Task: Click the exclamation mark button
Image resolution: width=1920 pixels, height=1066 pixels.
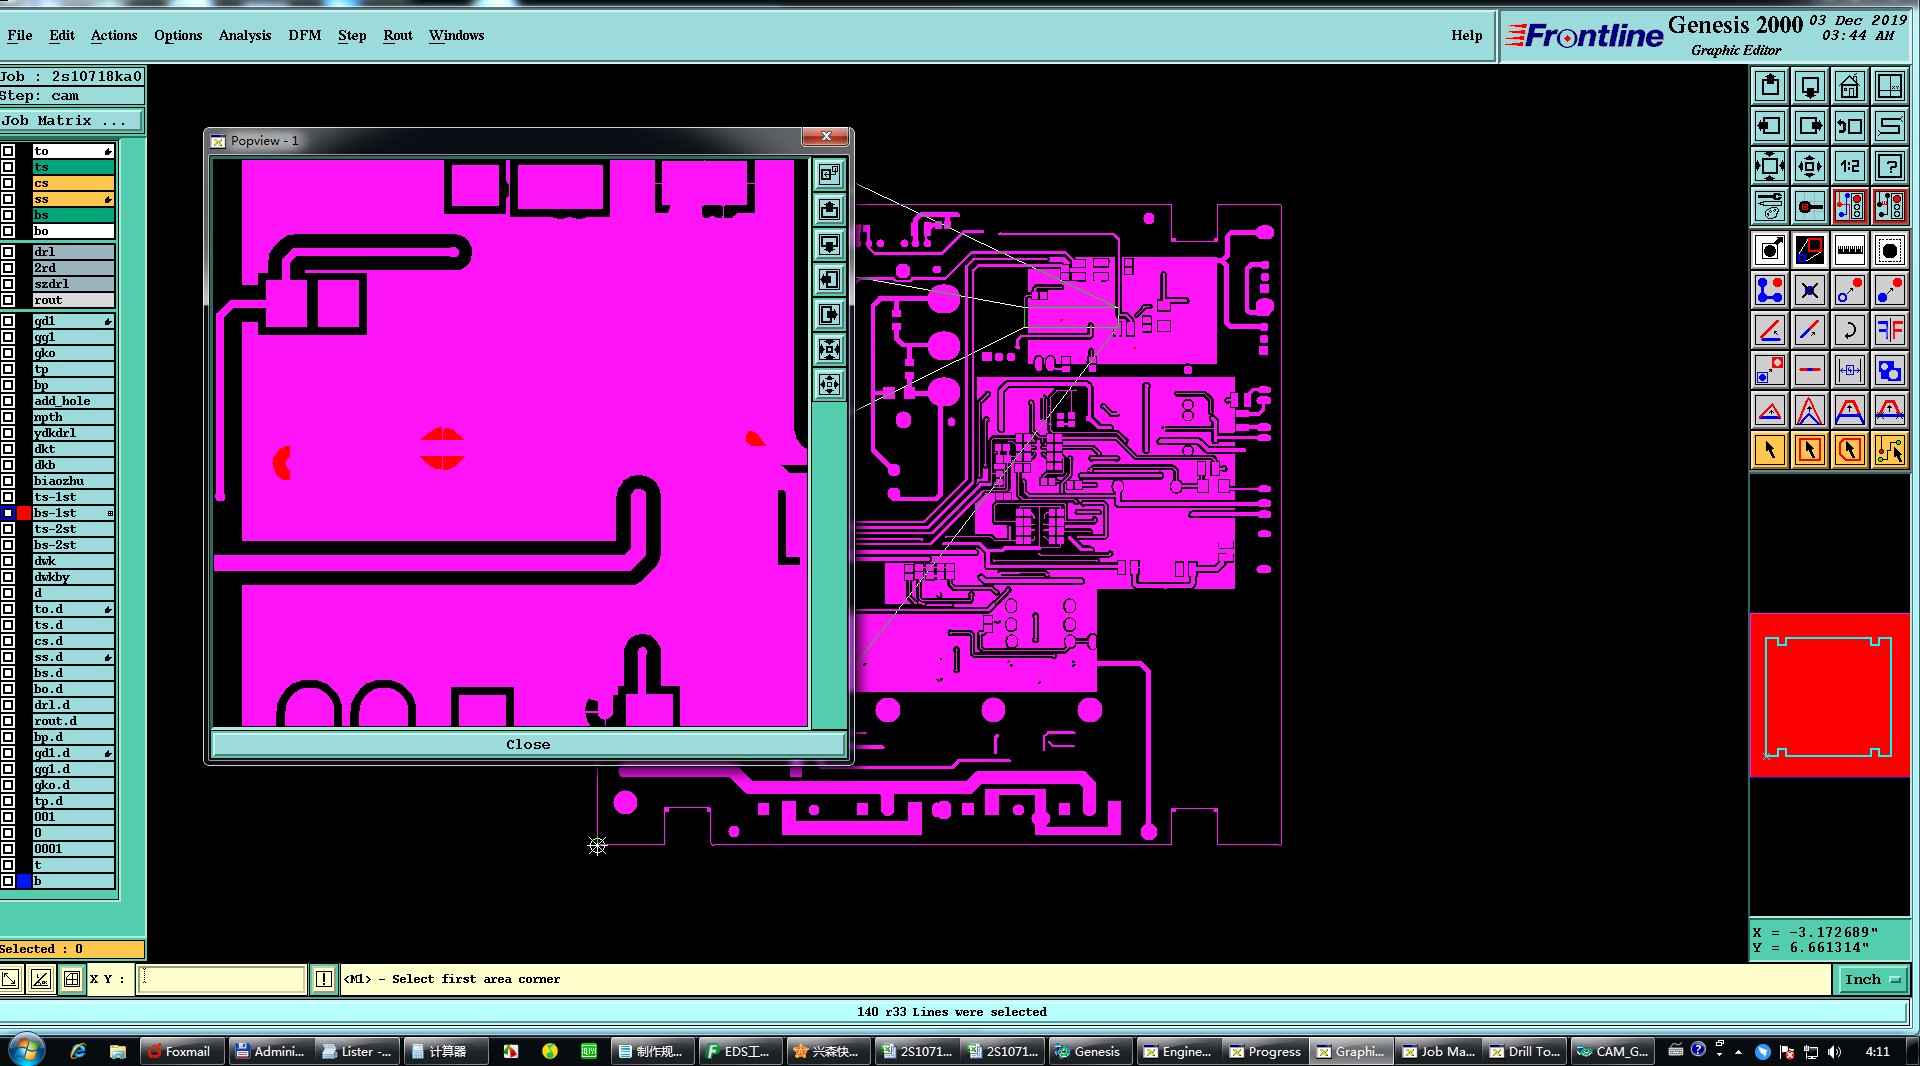Action: tap(324, 979)
